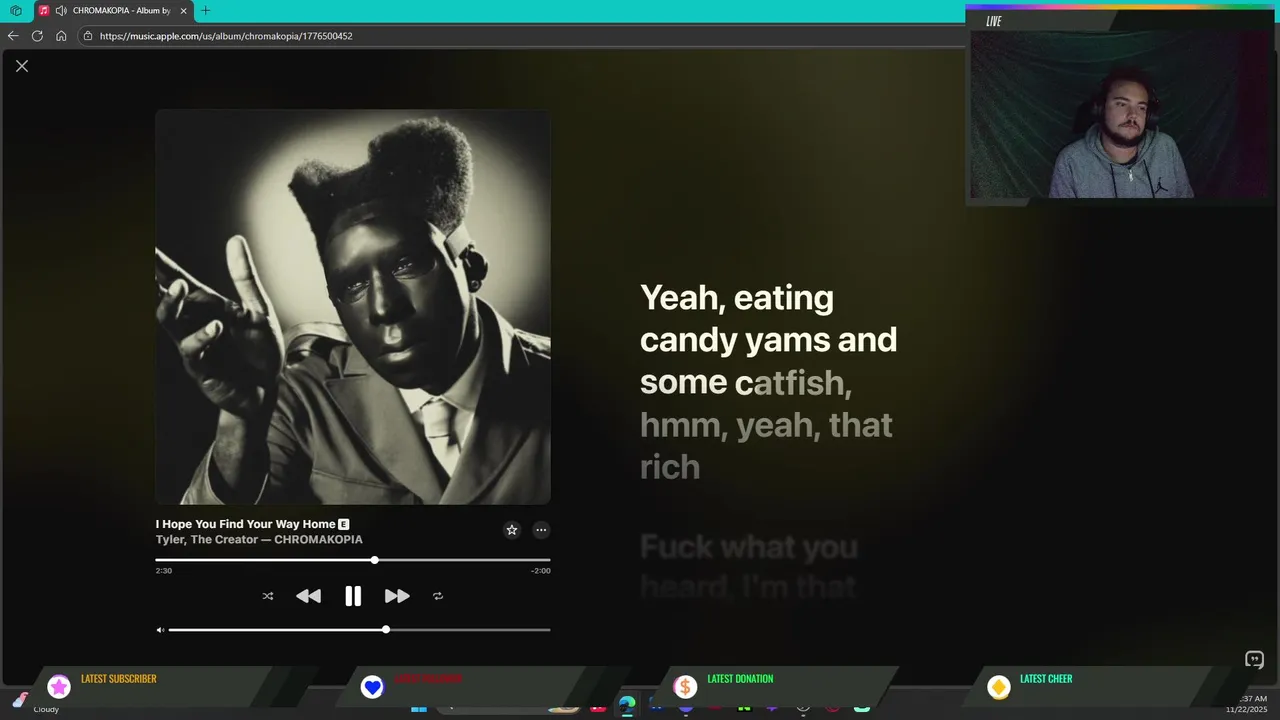This screenshot has width=1280, height=720.
Task: Select the CHROMAKOPIA browser tab
Action: 113,11
